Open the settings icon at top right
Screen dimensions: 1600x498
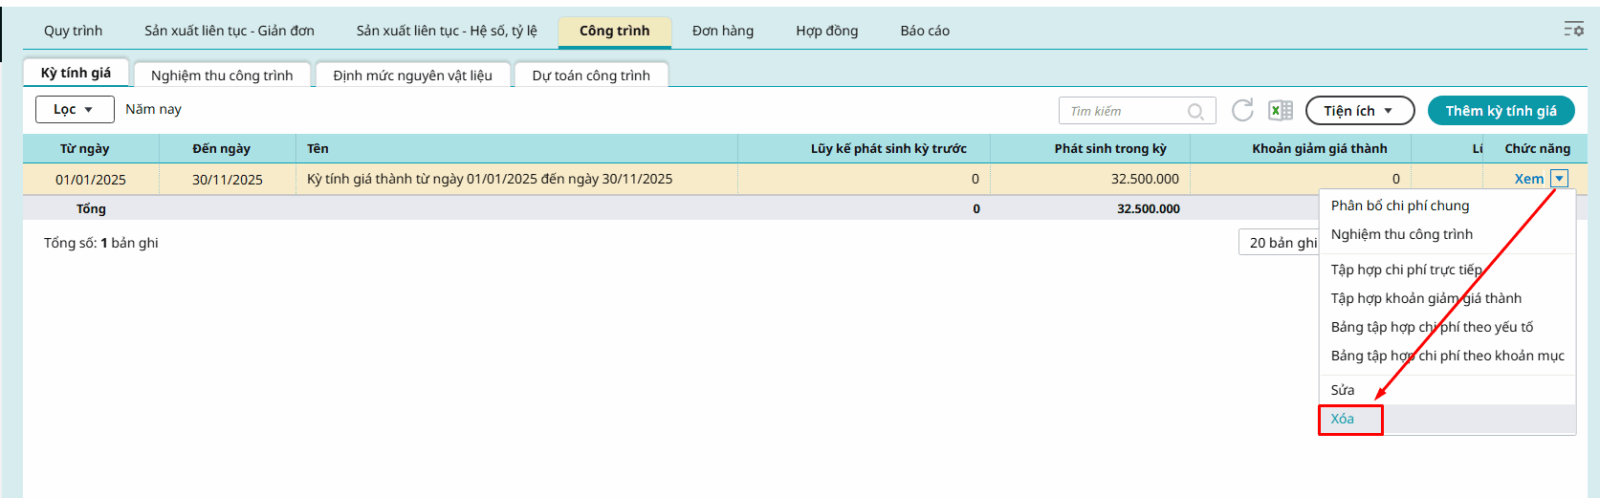point(1574,29)
